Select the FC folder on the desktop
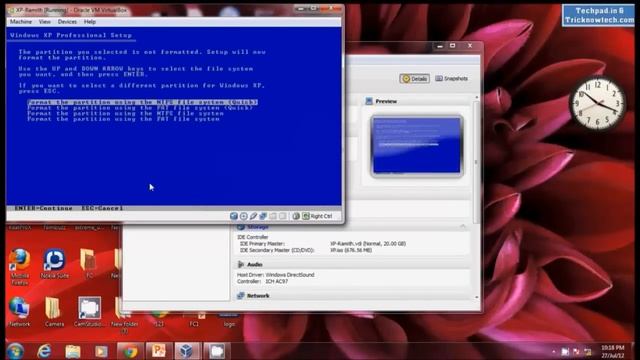Viewport: 640px width, 360px height. pos(88,264)
